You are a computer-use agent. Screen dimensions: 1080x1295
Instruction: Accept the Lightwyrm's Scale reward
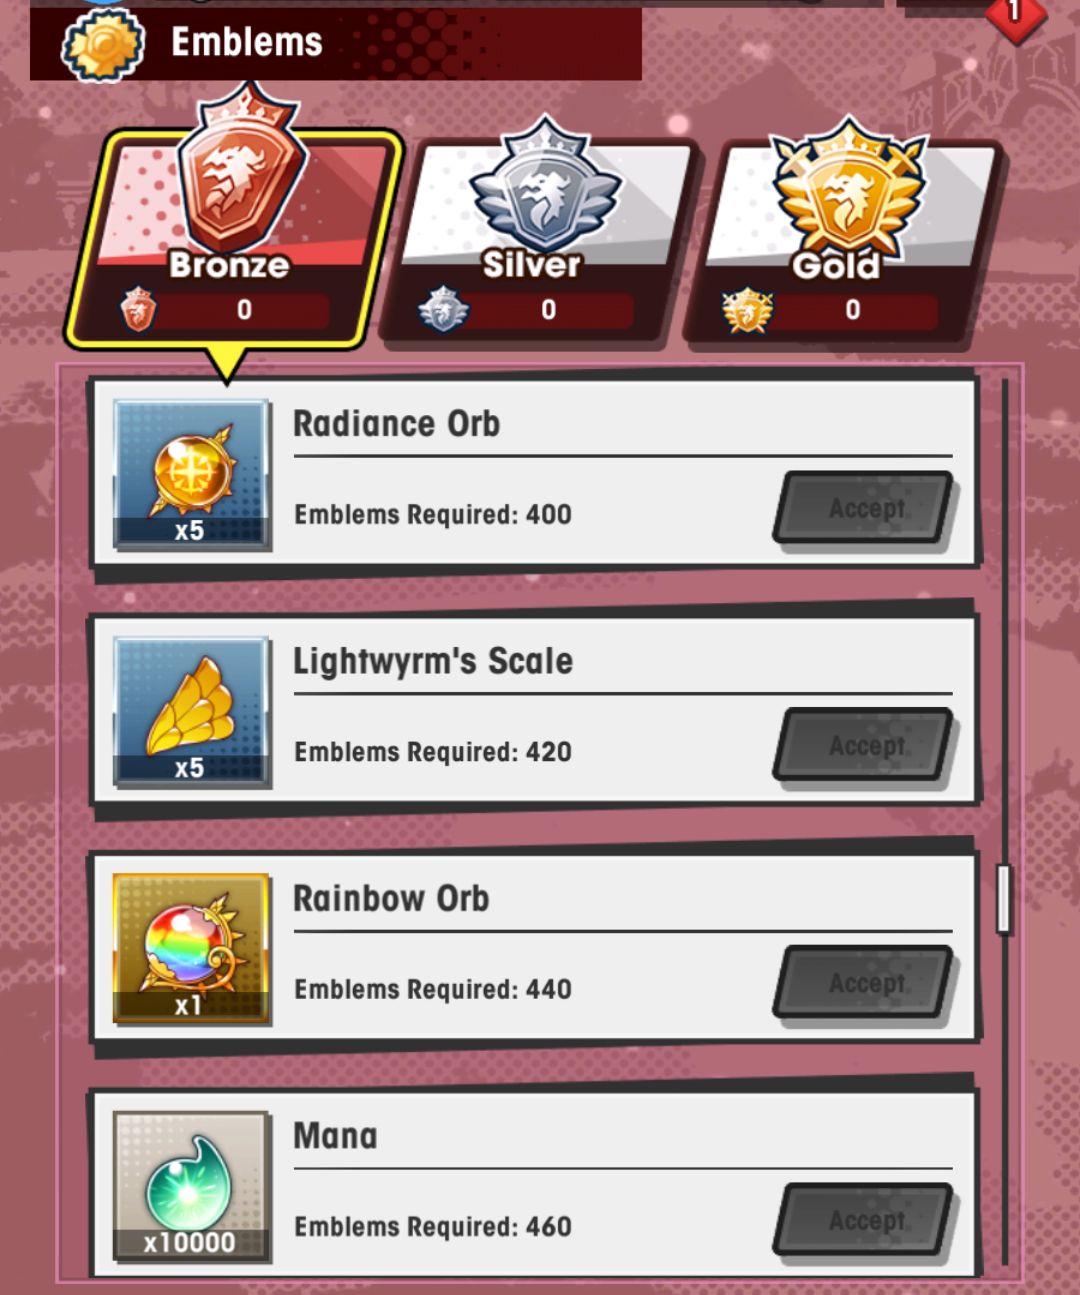864,745
